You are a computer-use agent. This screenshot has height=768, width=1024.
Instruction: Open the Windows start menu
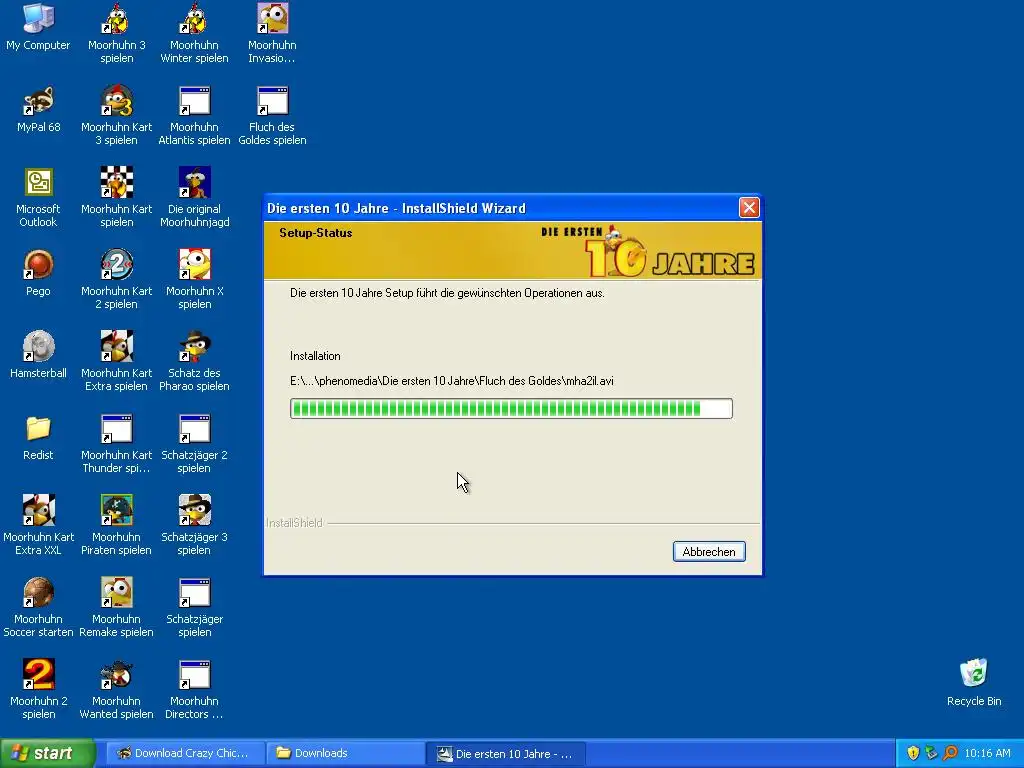[x=47, y=754]
